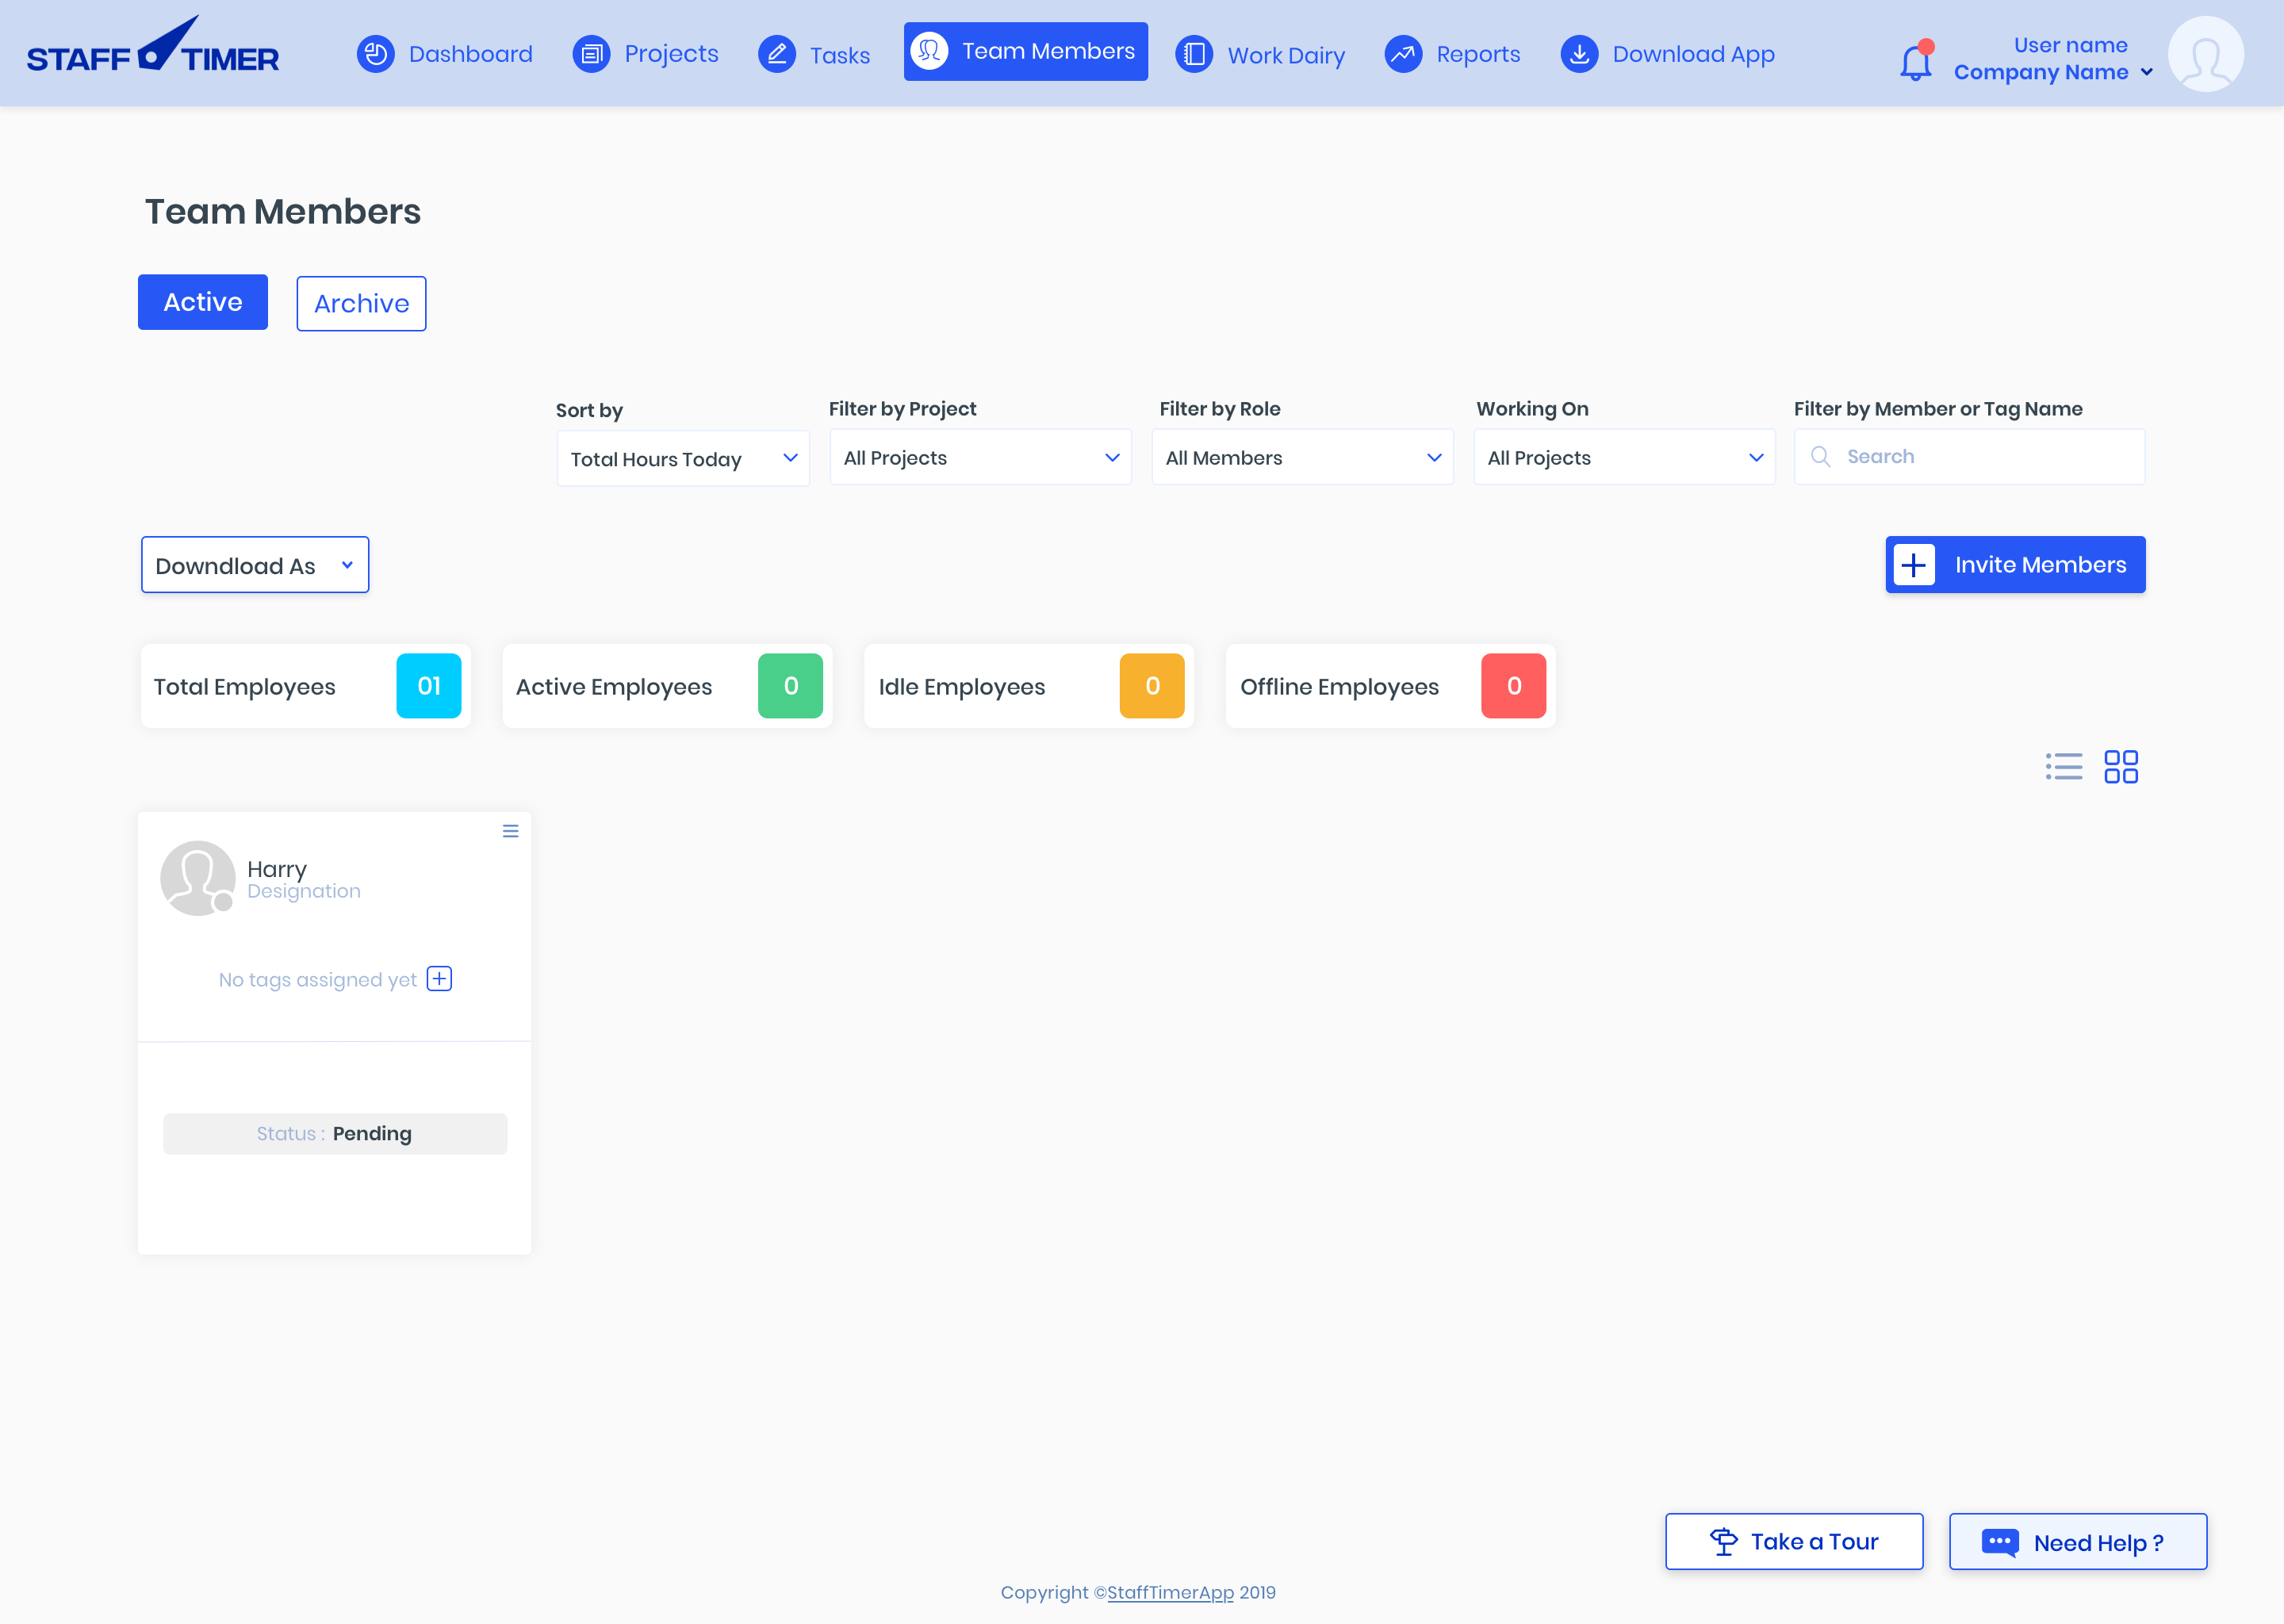Open Harry's card options menu
This screenshot has height=1624, width=2284.
(510, 831)
